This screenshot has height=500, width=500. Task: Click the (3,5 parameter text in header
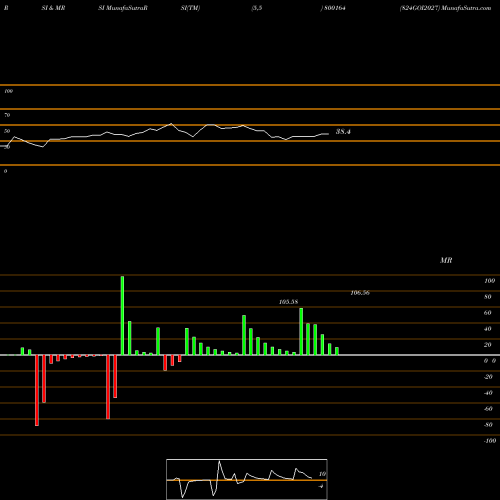(x=257, y=8)
